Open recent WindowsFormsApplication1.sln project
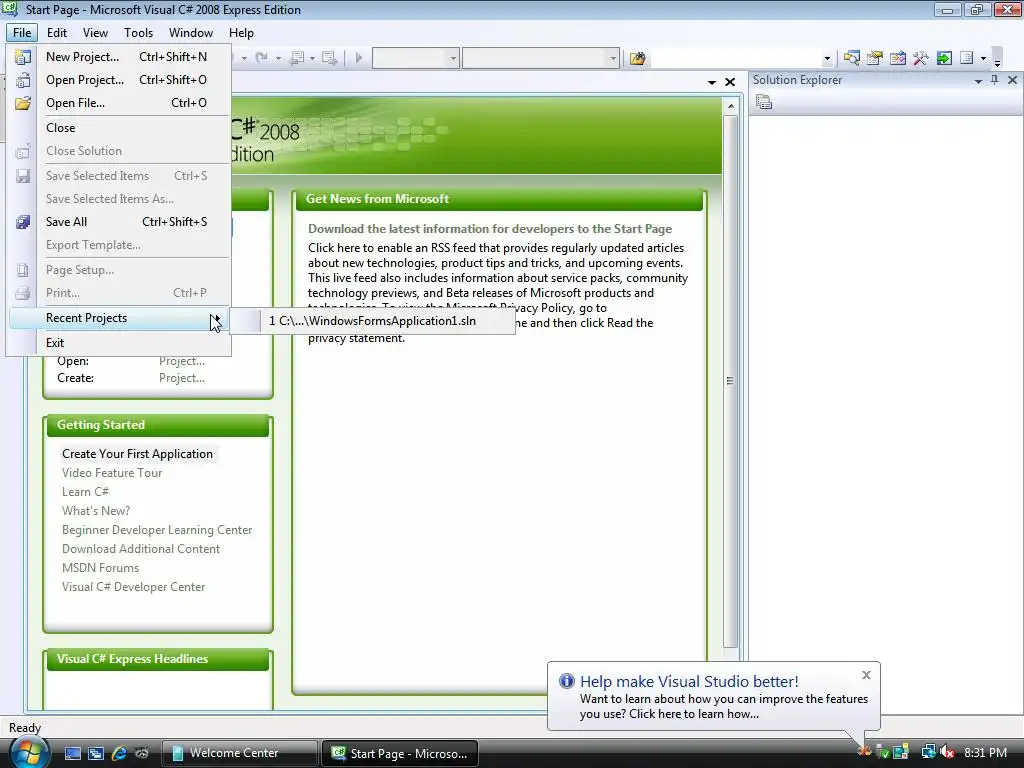The image size is (1024, 768). [x=372, y=321]
